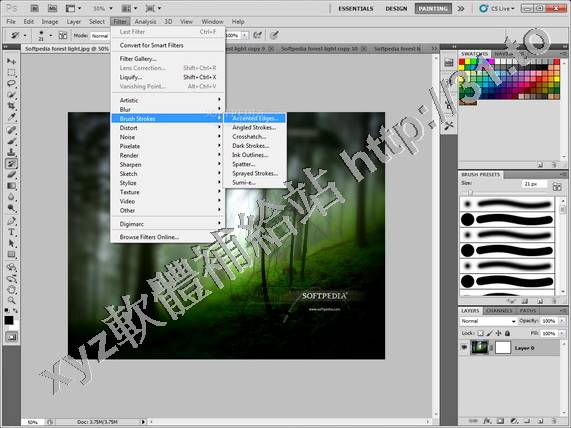
Task: Select the Brush tool
Action: [11, 141]
